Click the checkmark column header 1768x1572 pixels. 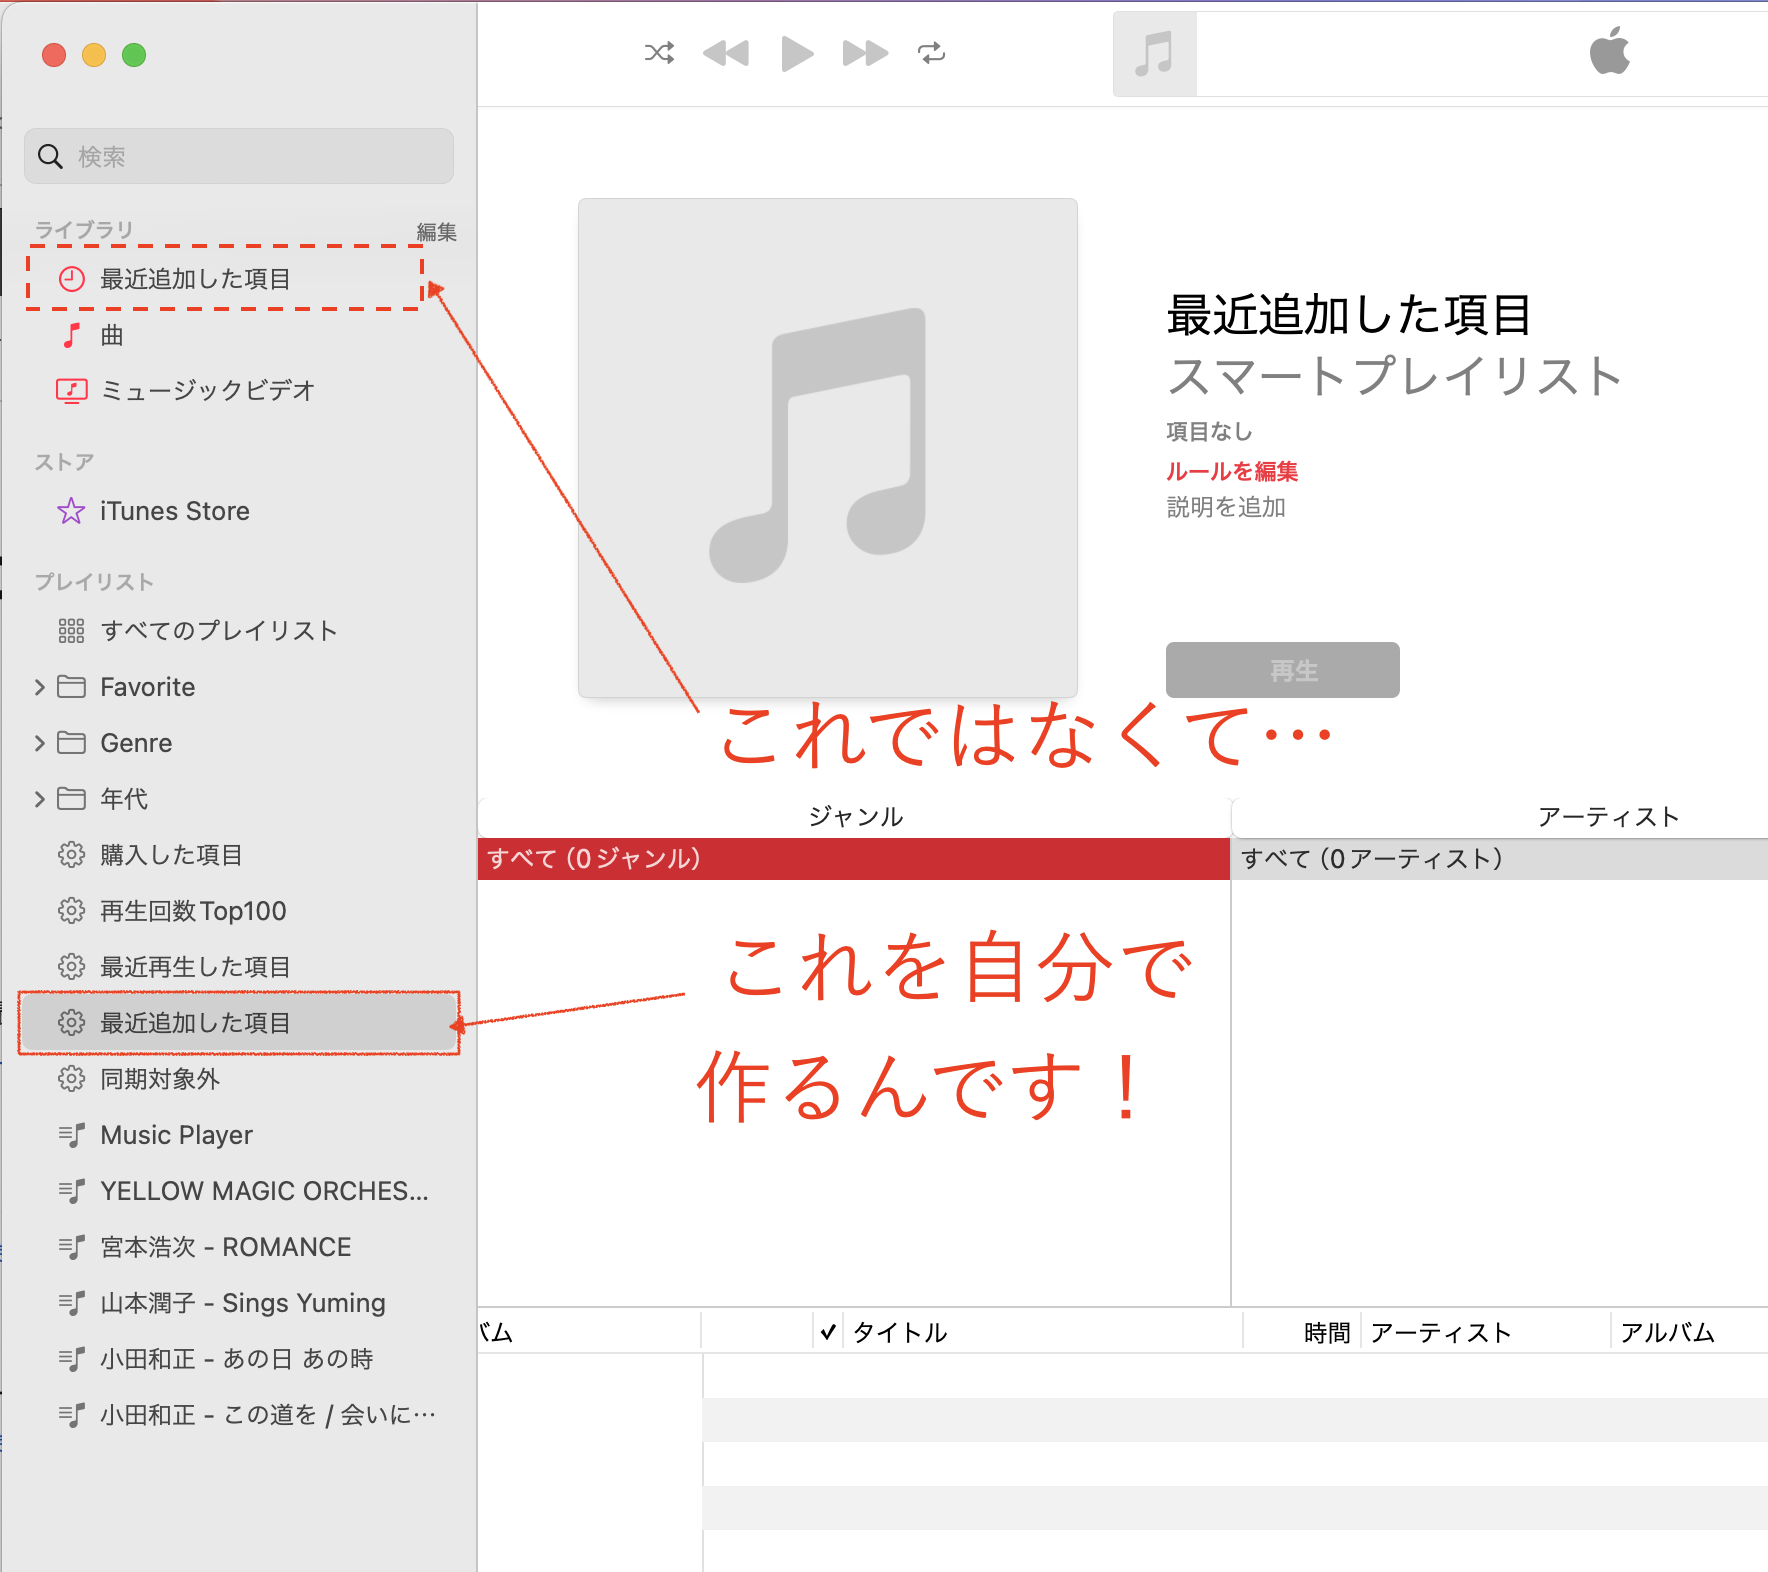[x=828, y=1332]
